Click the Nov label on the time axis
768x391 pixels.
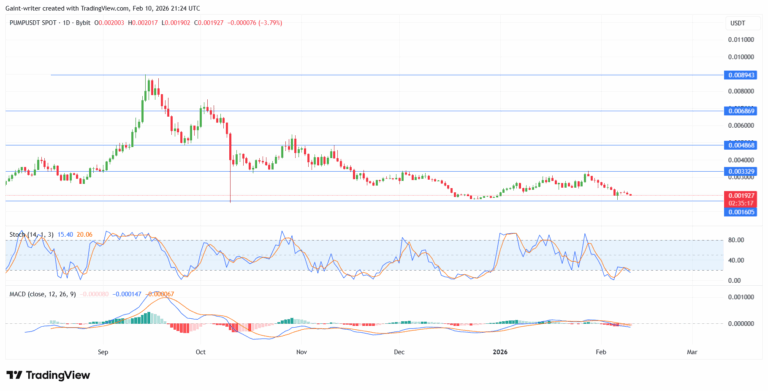[301, 352]
